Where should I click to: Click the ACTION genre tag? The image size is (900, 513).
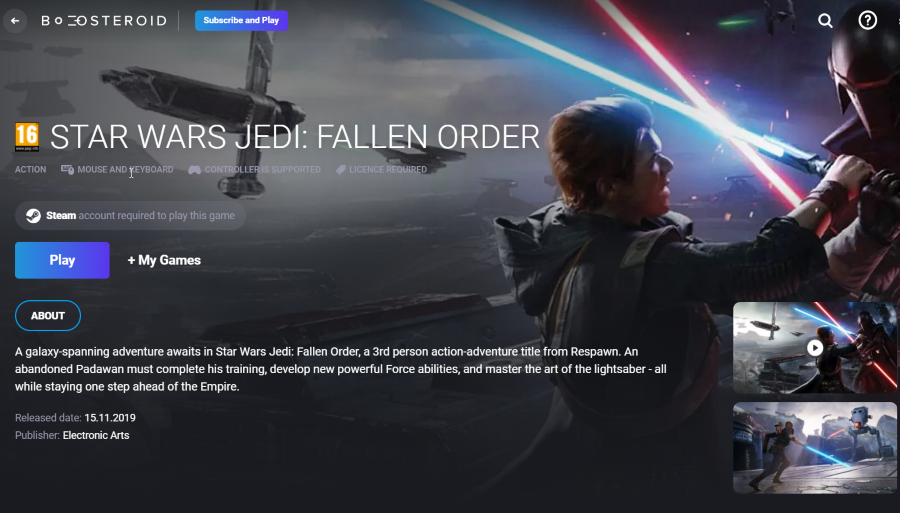pos(30,169)
